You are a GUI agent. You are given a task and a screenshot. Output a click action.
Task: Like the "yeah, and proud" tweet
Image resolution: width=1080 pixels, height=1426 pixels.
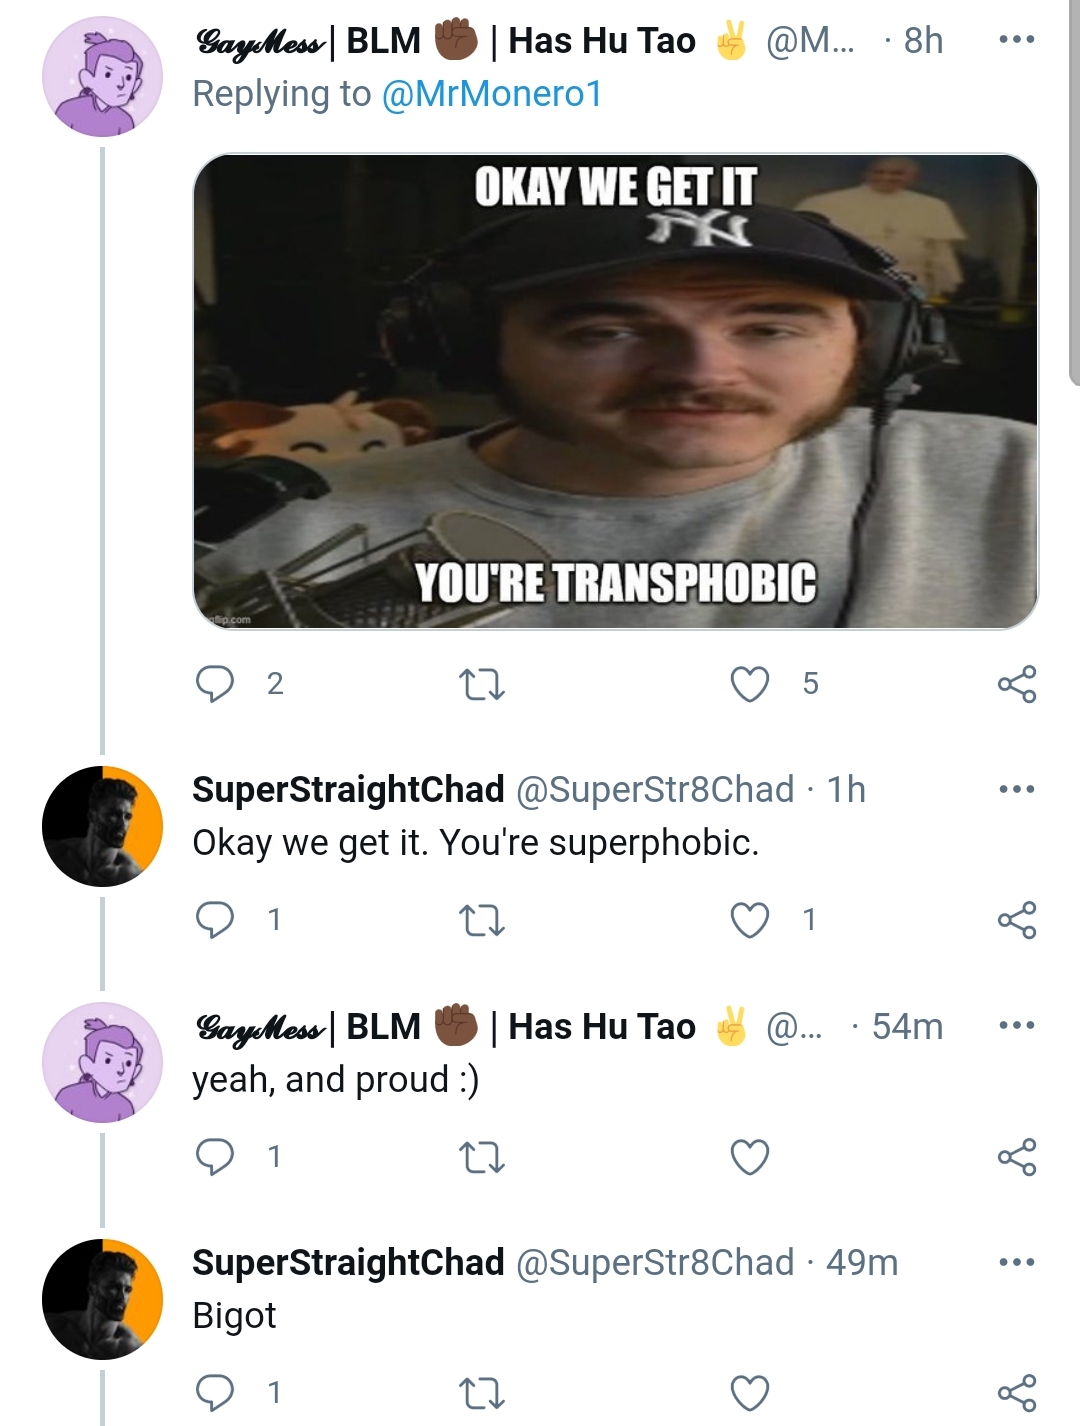point(750,1157)
